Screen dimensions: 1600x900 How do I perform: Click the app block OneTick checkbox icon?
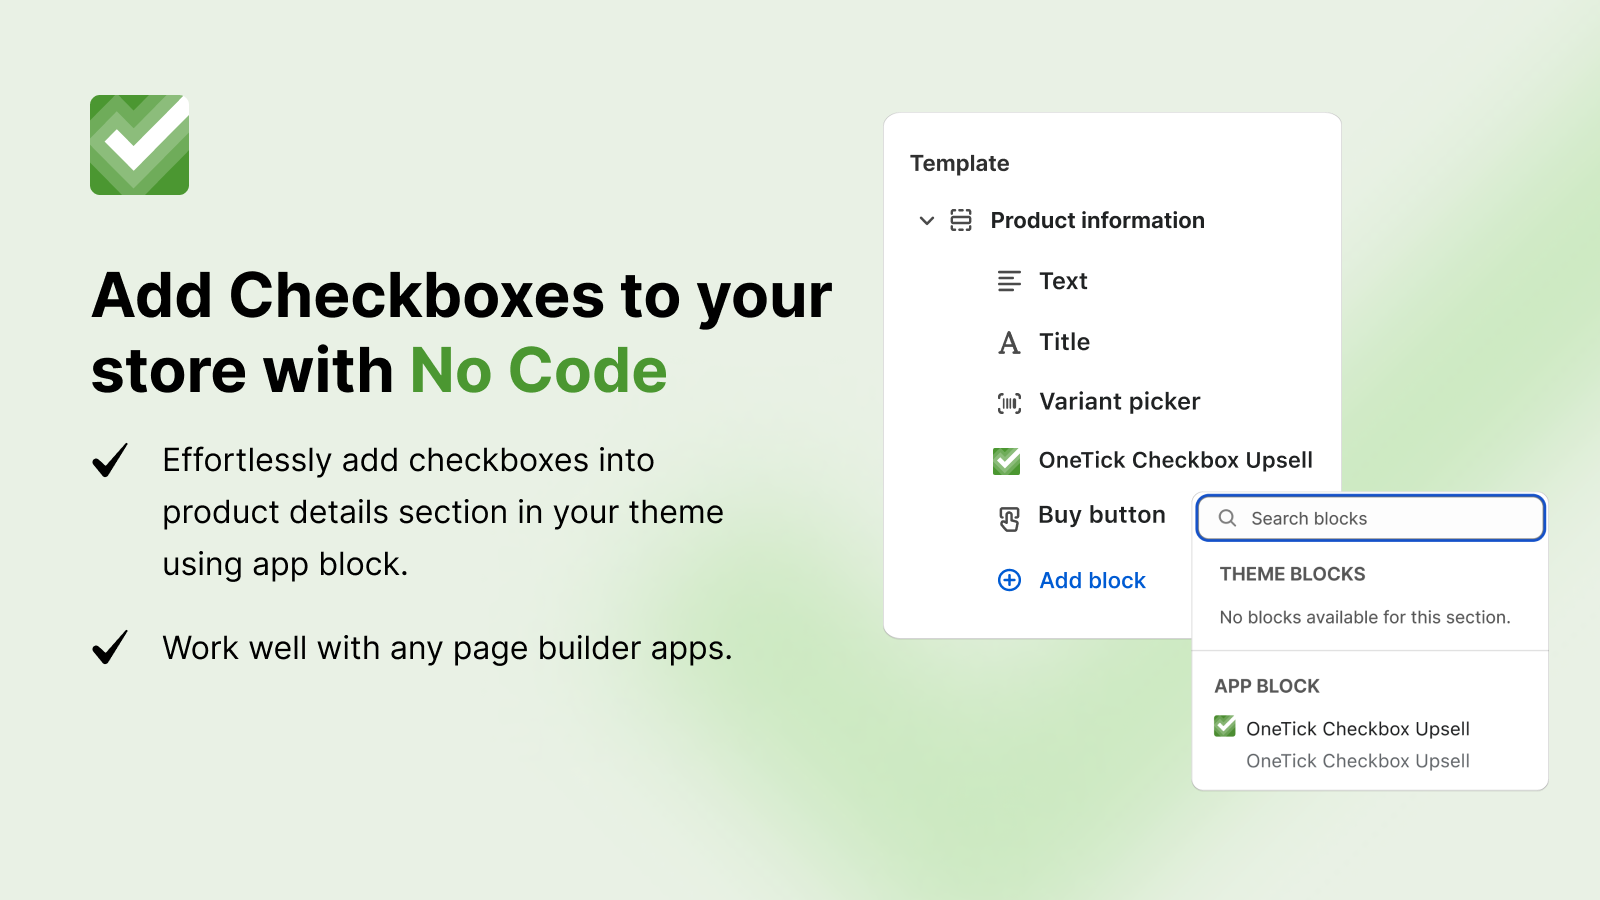click(1225, 726)
